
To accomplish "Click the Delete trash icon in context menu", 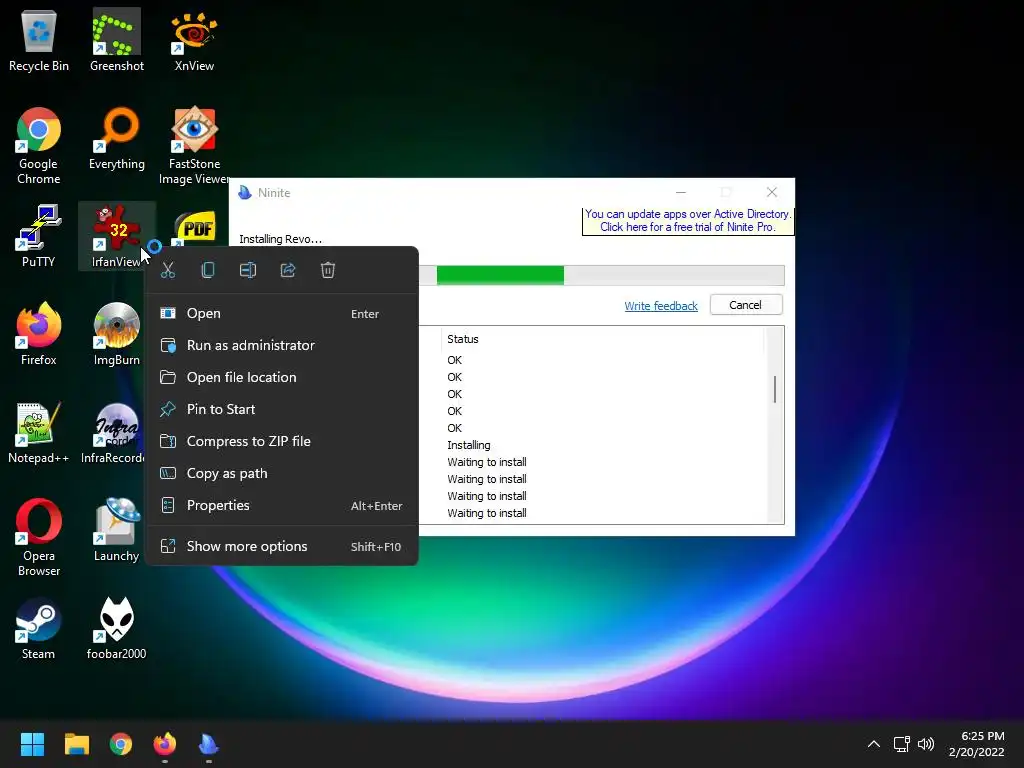I will coord(328,270).
